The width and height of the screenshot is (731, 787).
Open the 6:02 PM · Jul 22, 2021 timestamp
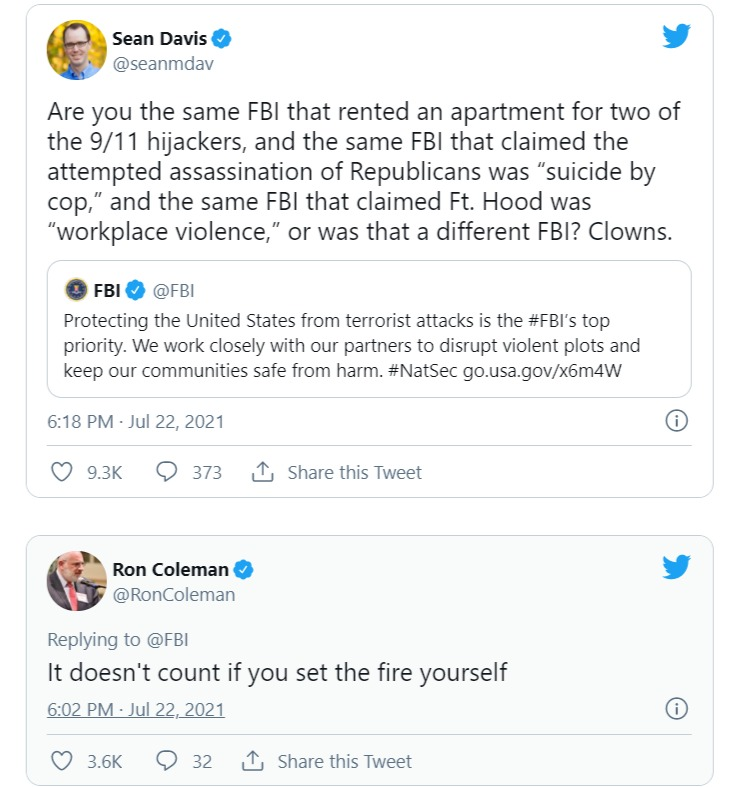[x=136, y=710]
